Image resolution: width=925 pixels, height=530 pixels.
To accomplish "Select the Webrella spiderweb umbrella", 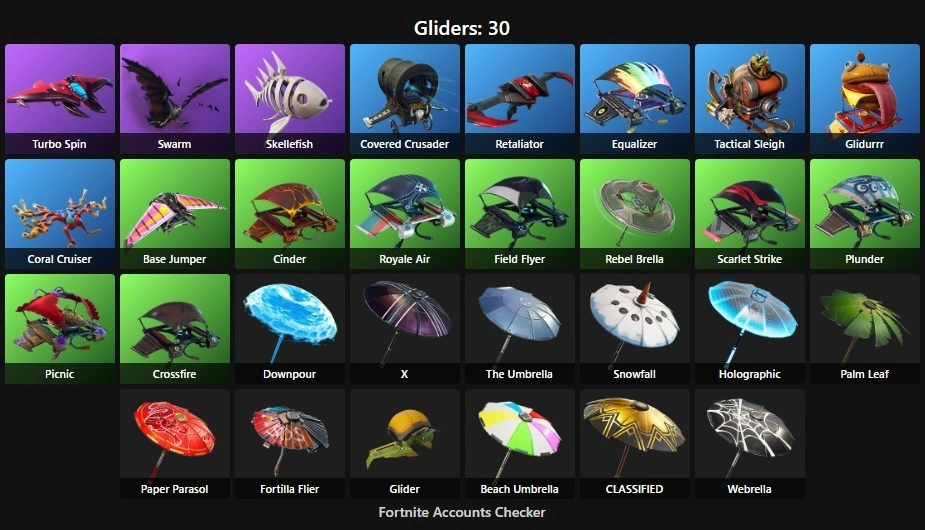I will [750, 444].
